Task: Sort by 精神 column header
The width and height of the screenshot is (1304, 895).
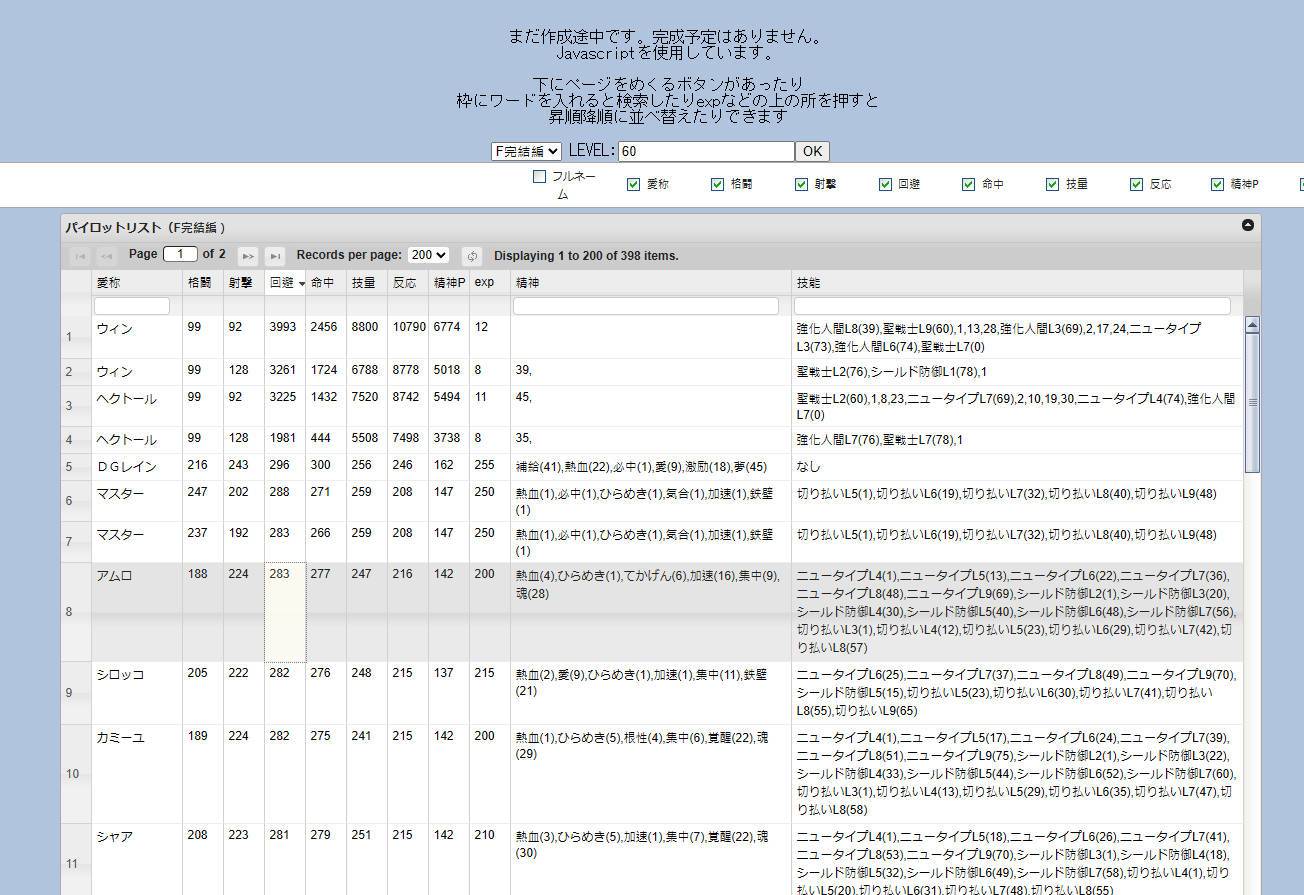Action: [x=651, y=283]
